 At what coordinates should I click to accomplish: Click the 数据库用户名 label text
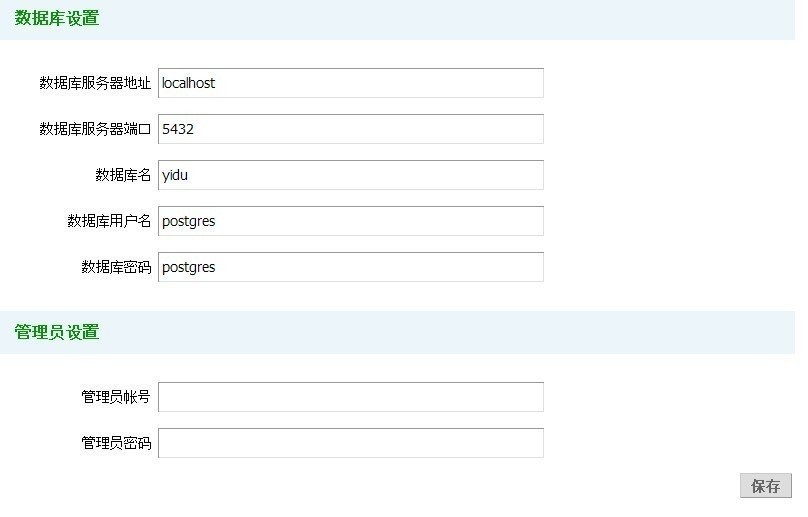click(109, 221)
